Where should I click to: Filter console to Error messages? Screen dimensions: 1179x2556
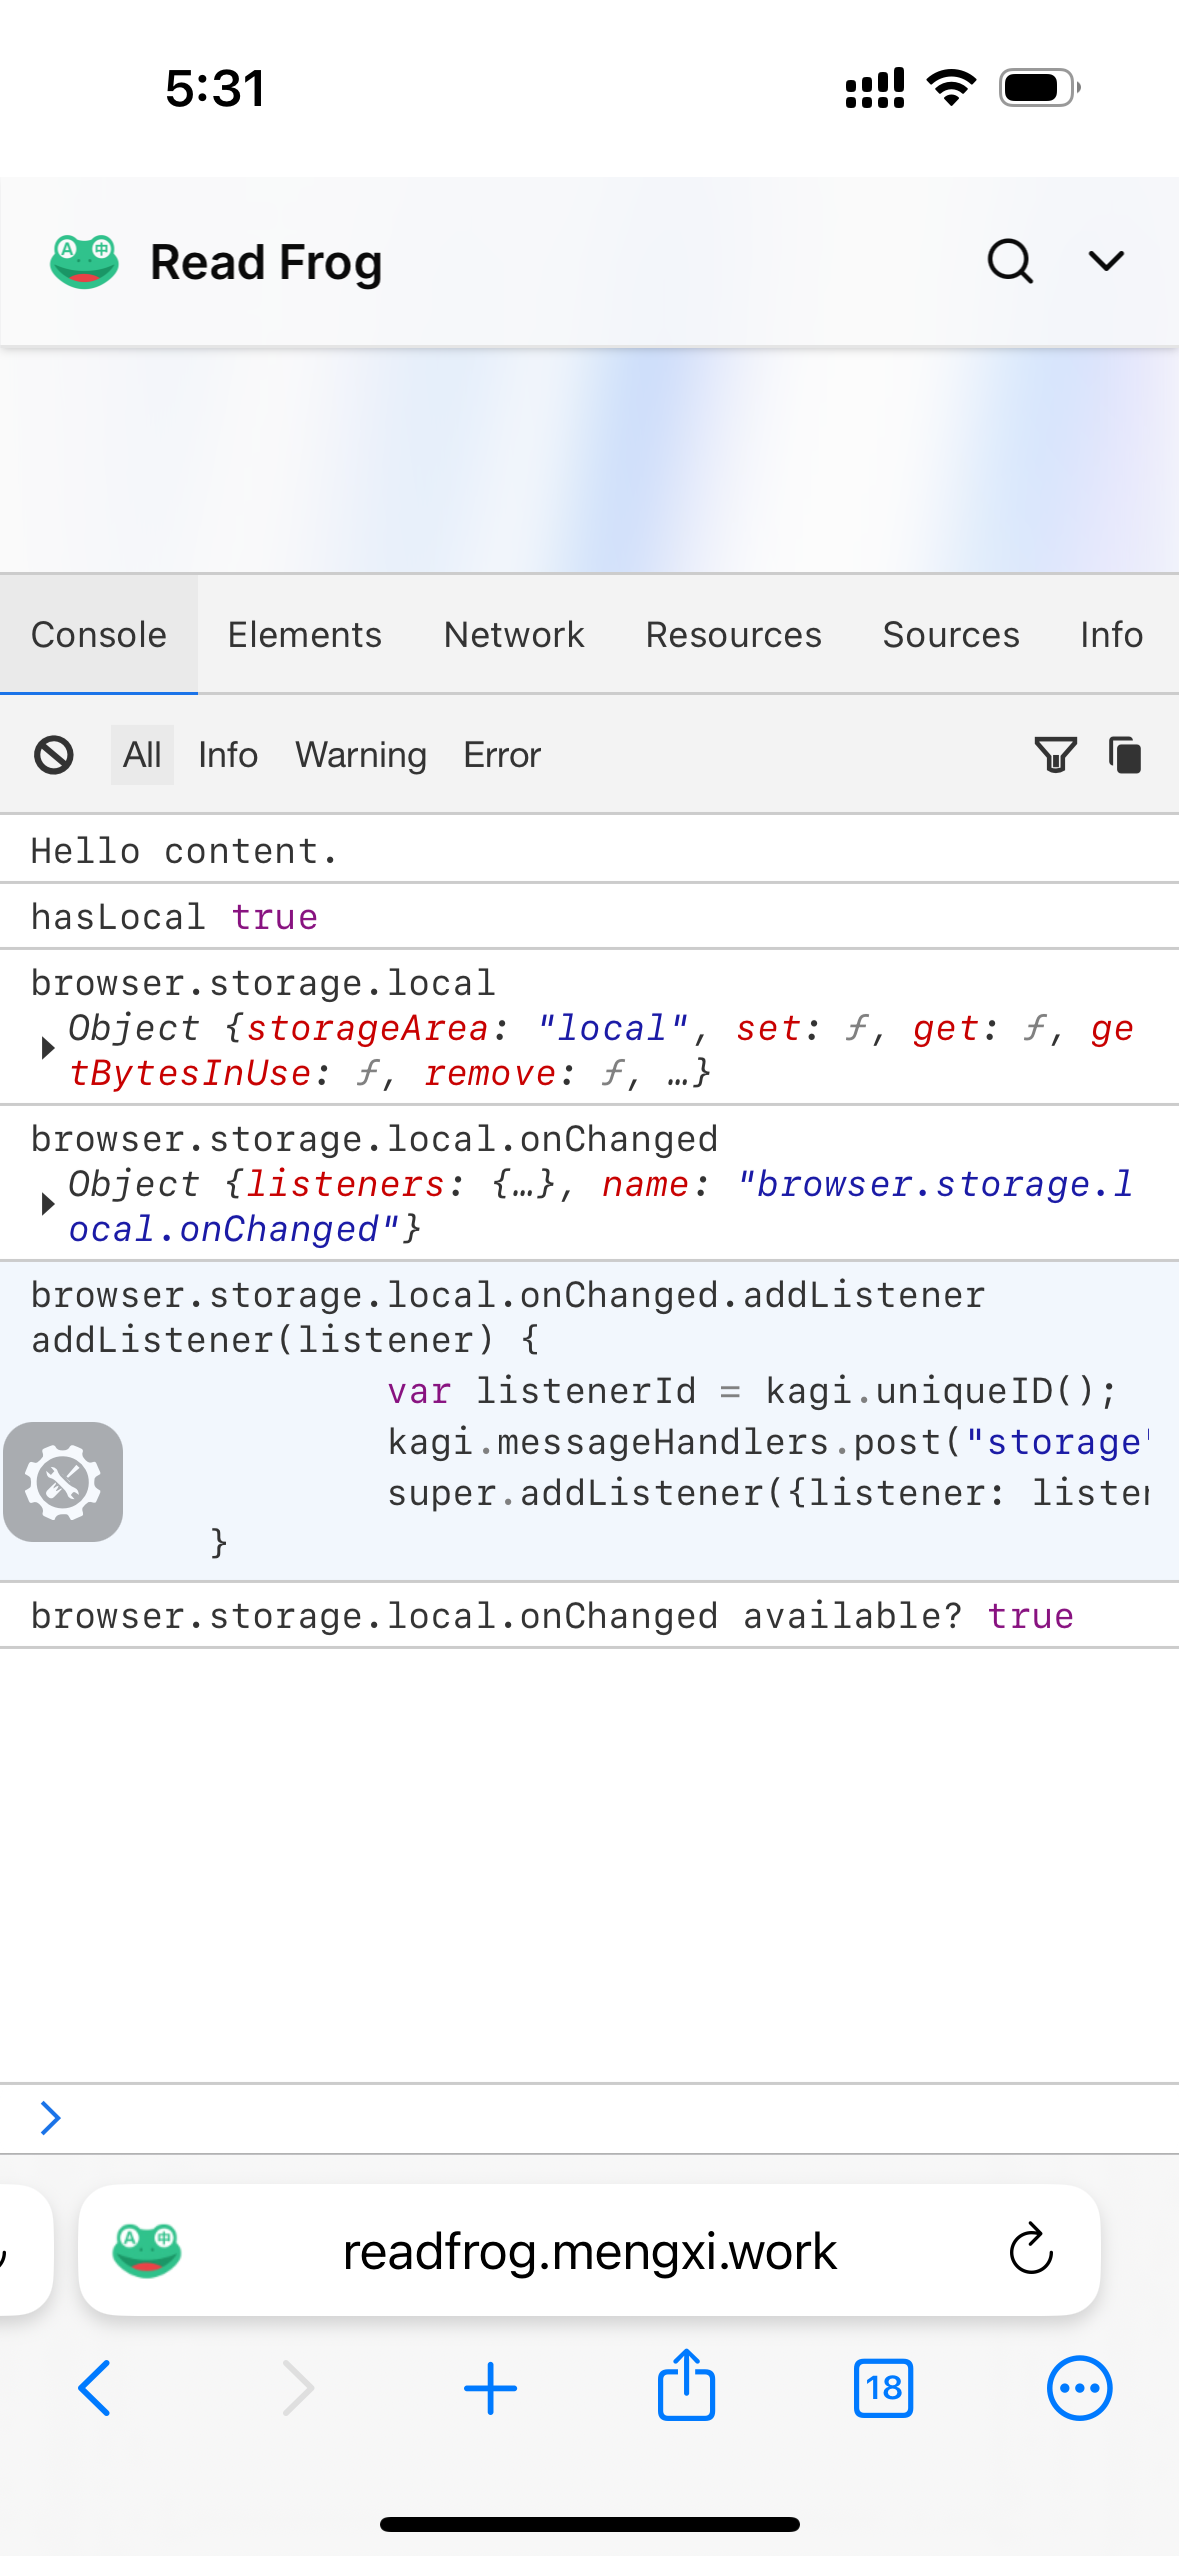tap(501, 755)
